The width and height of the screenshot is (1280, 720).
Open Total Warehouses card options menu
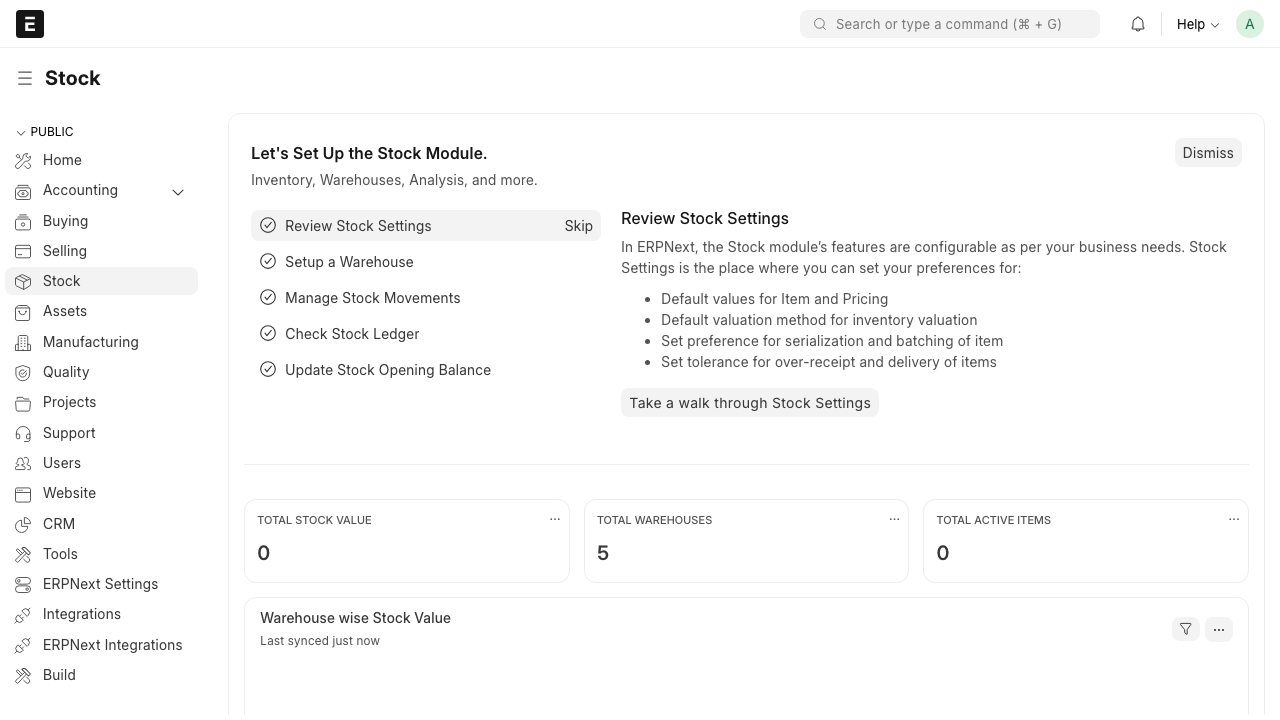[x=895, y=519]
